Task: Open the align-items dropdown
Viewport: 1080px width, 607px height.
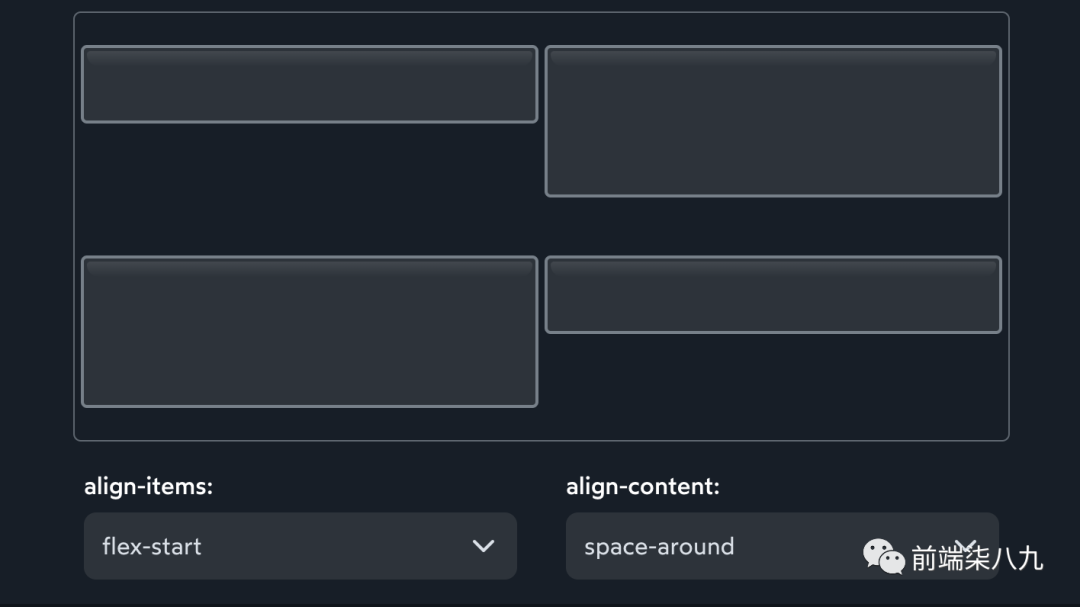Action: click(x=300, y=546)
